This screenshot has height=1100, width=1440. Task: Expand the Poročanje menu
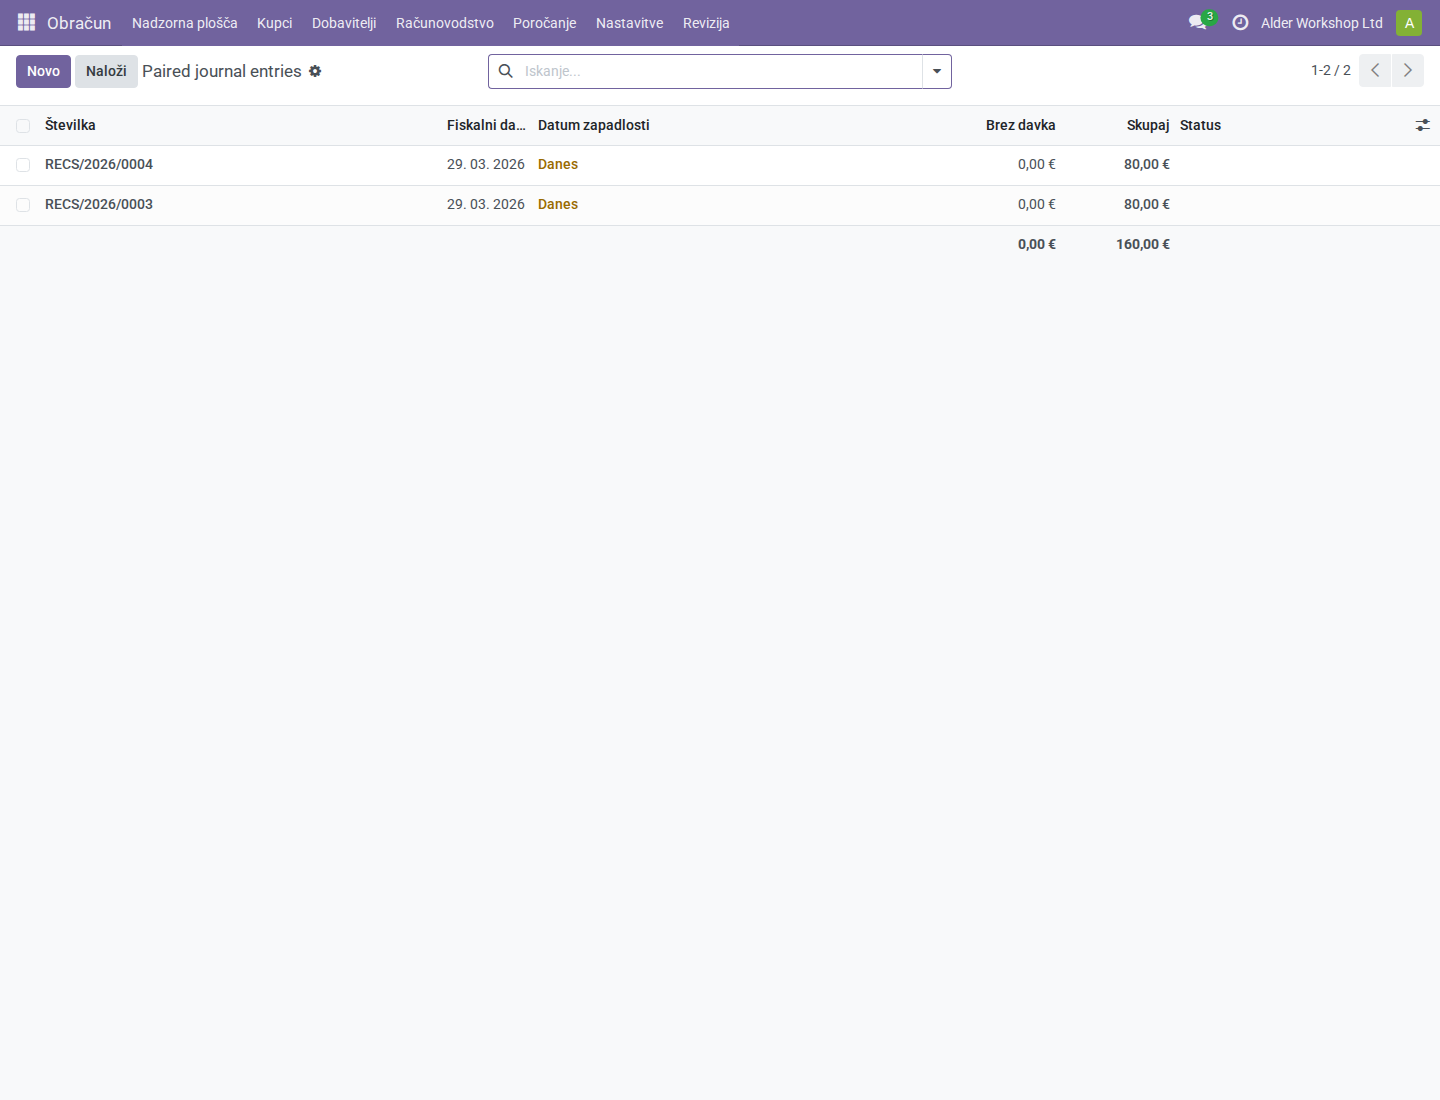coord(545,23)
